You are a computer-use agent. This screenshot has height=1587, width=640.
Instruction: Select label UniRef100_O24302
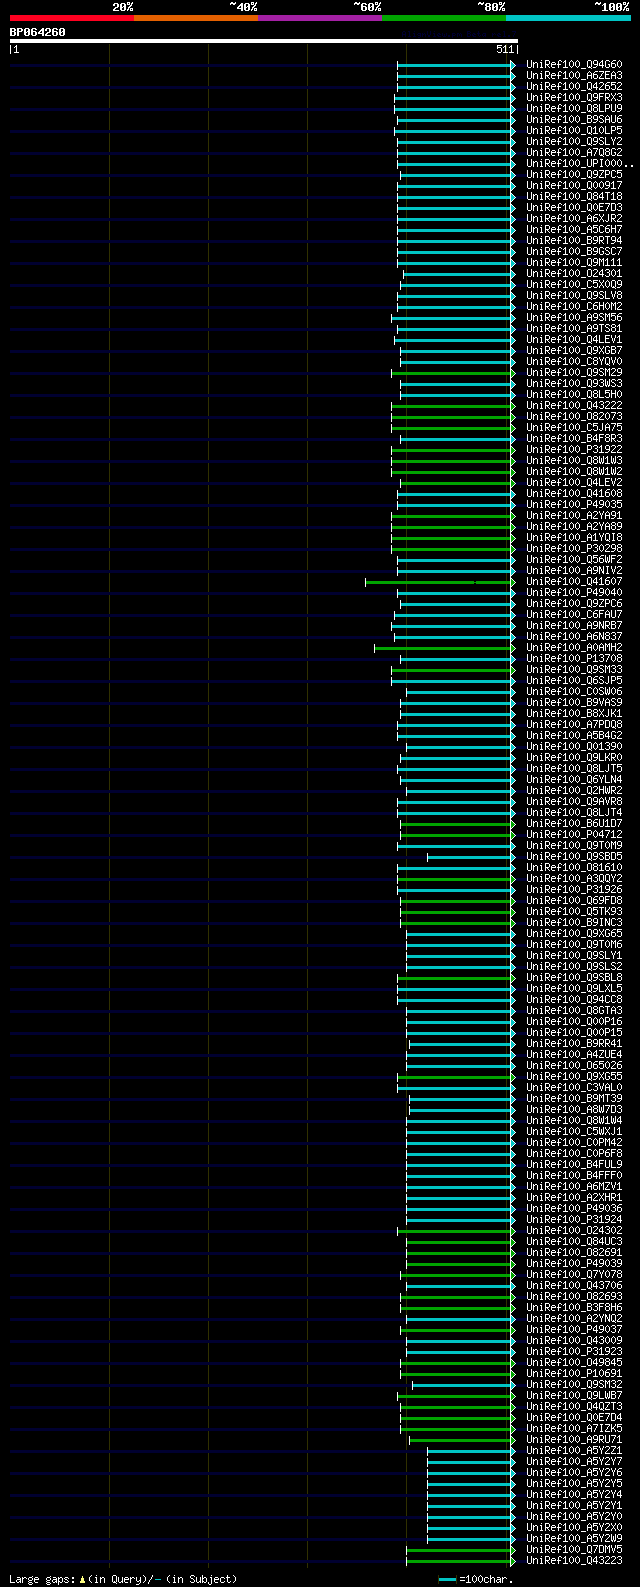click(x=574, y=1230)
